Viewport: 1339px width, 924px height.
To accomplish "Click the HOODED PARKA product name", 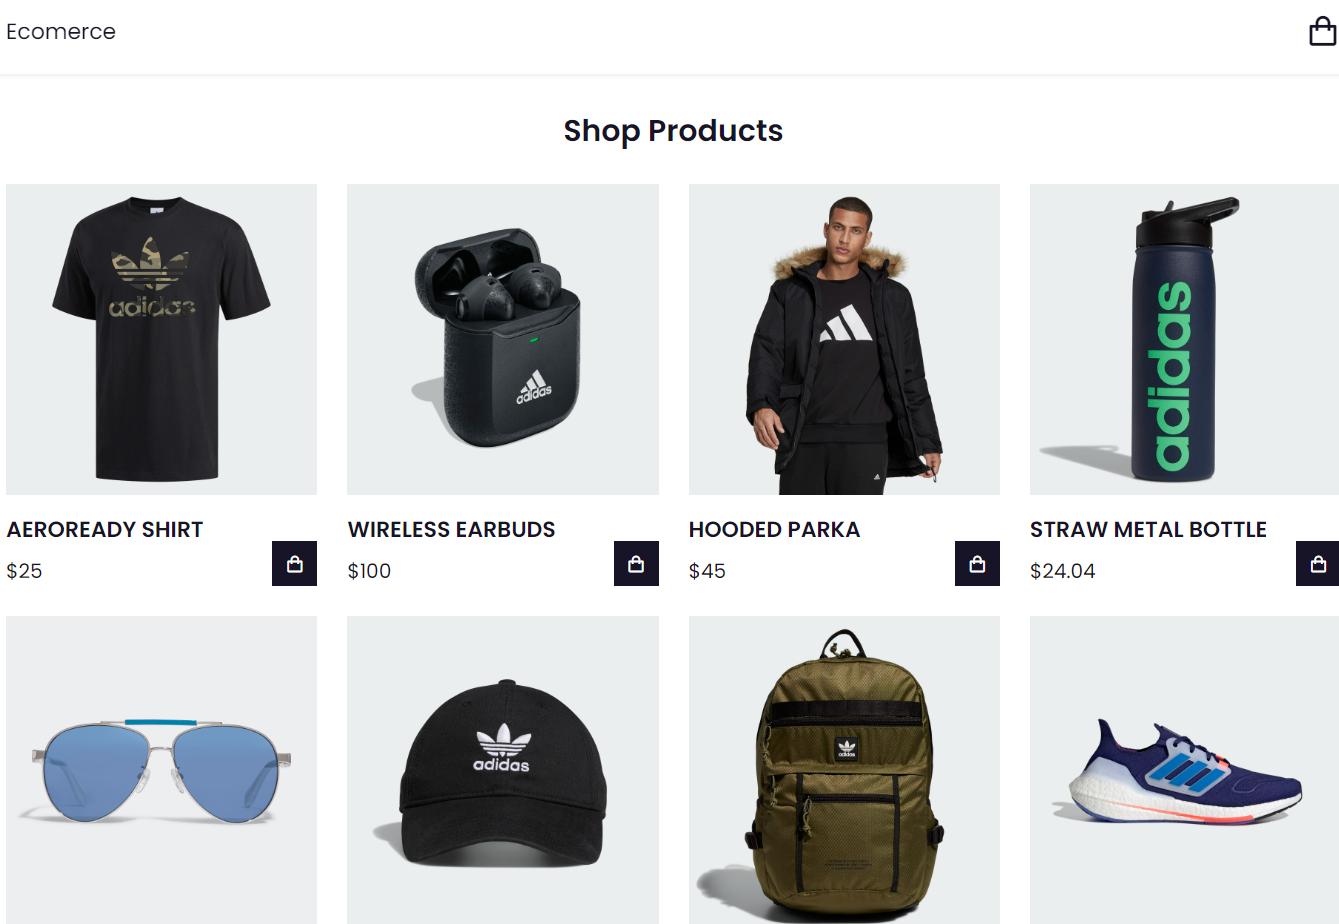I will (774, 530).
